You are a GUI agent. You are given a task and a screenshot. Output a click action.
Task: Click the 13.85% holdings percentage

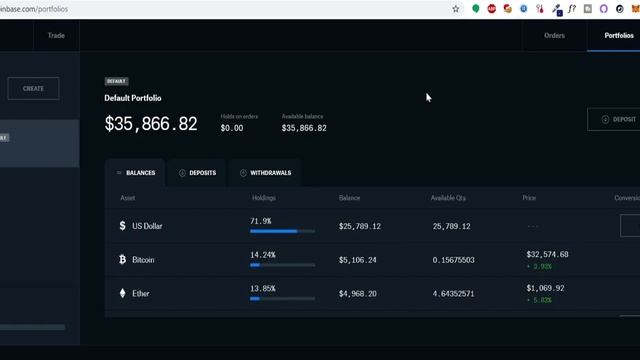[x=262, y=289]
